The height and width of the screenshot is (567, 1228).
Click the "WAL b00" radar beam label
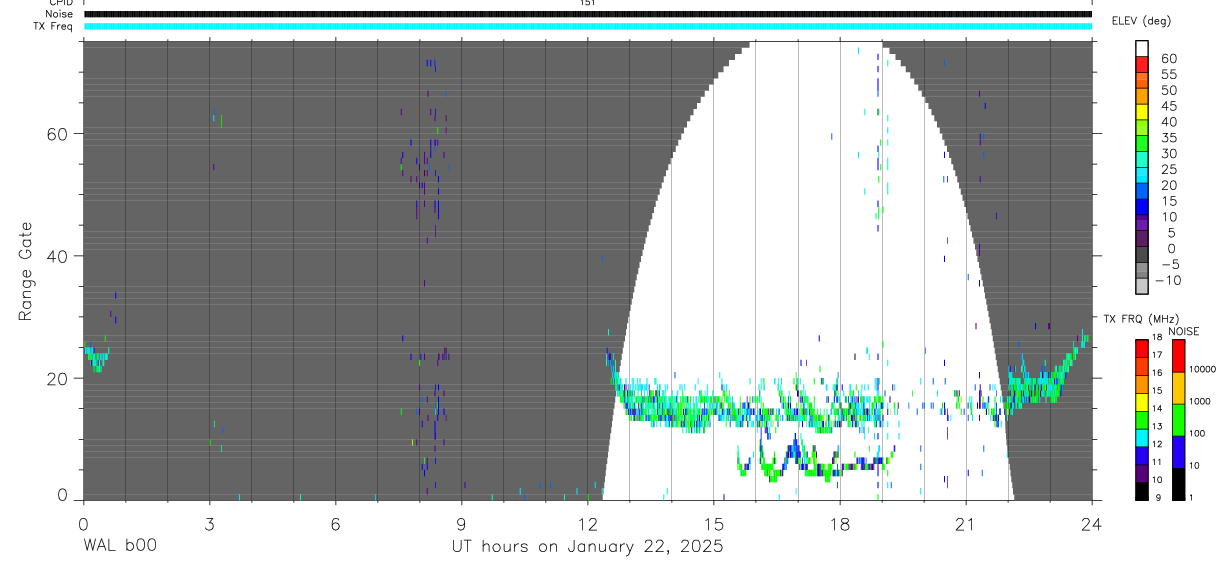tap(119, 547)
